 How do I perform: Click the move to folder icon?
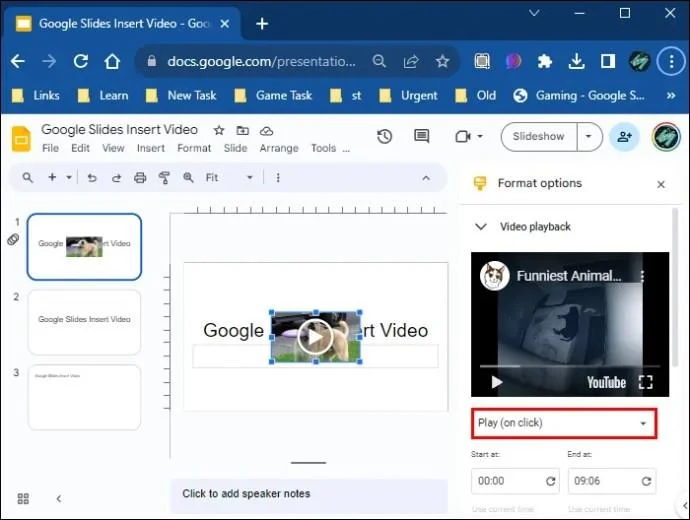(242, 130)
